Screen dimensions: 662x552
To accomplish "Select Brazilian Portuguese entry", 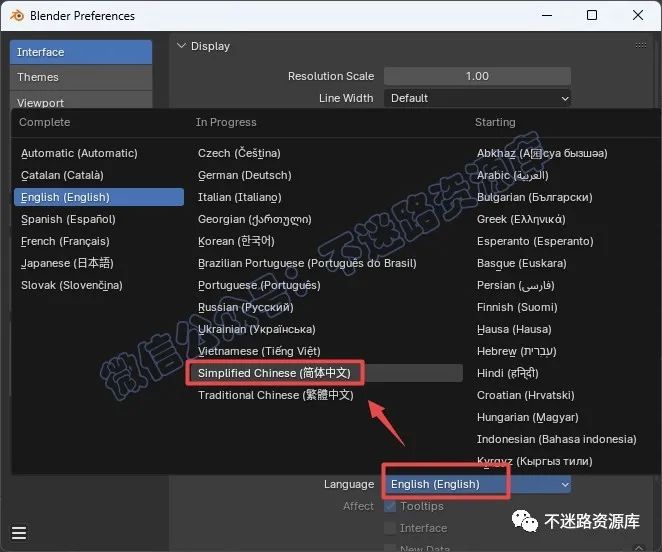I will tap(325, 263).
